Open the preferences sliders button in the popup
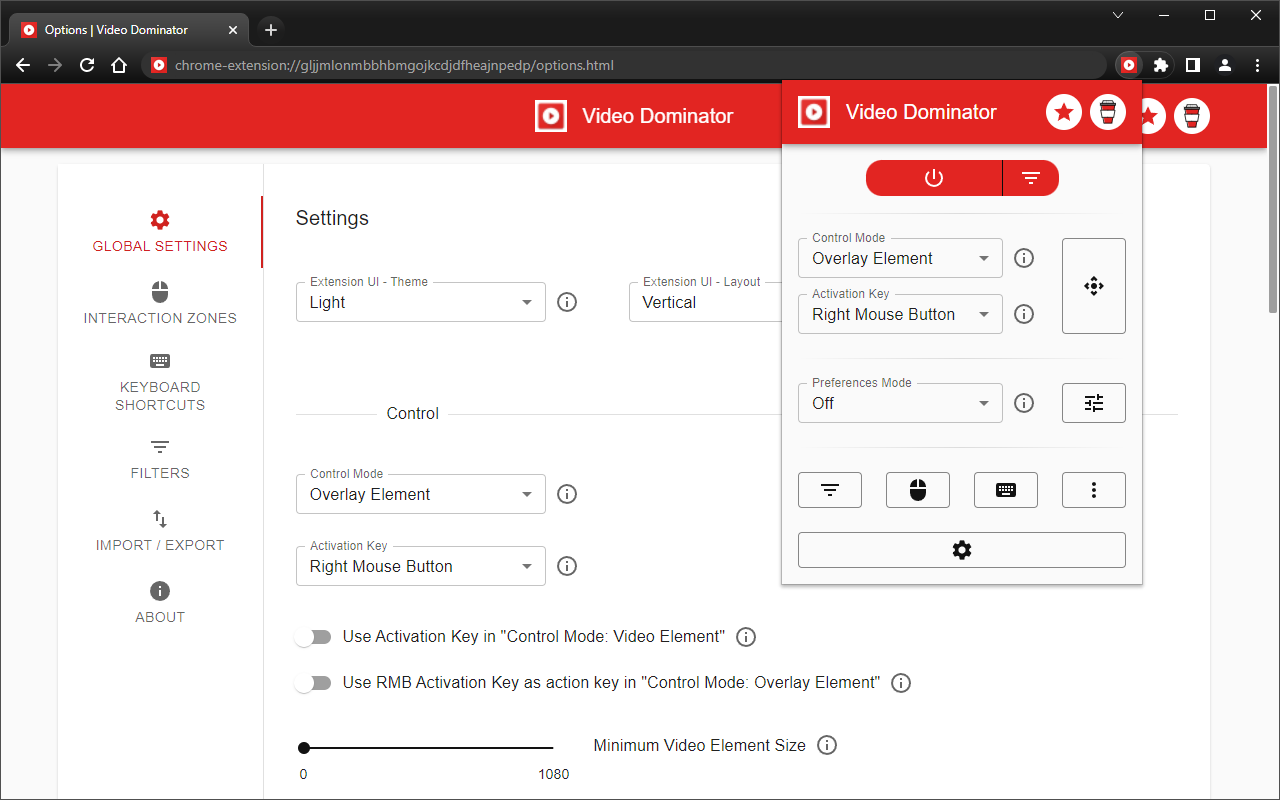 pos(1094,403)
